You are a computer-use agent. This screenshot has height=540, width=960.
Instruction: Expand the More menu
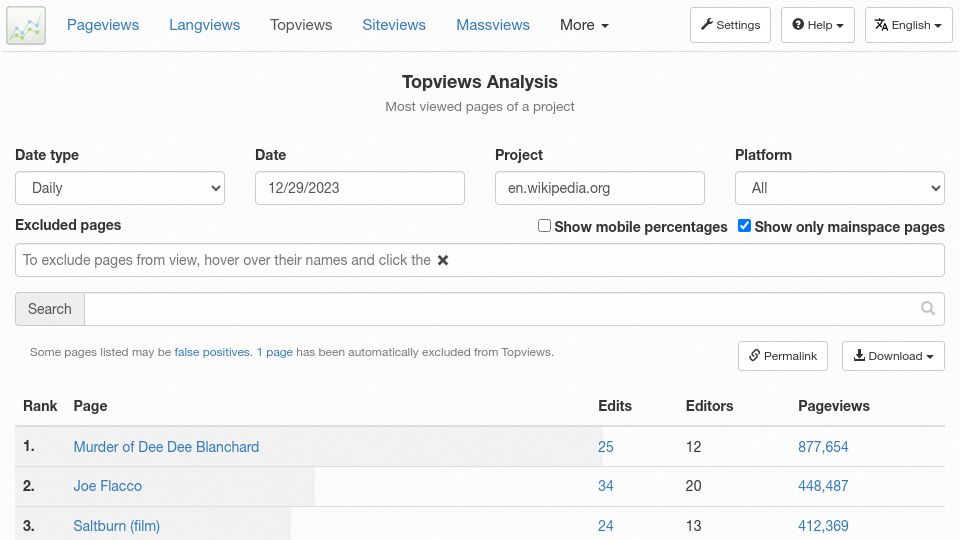(x=584, y=25)
